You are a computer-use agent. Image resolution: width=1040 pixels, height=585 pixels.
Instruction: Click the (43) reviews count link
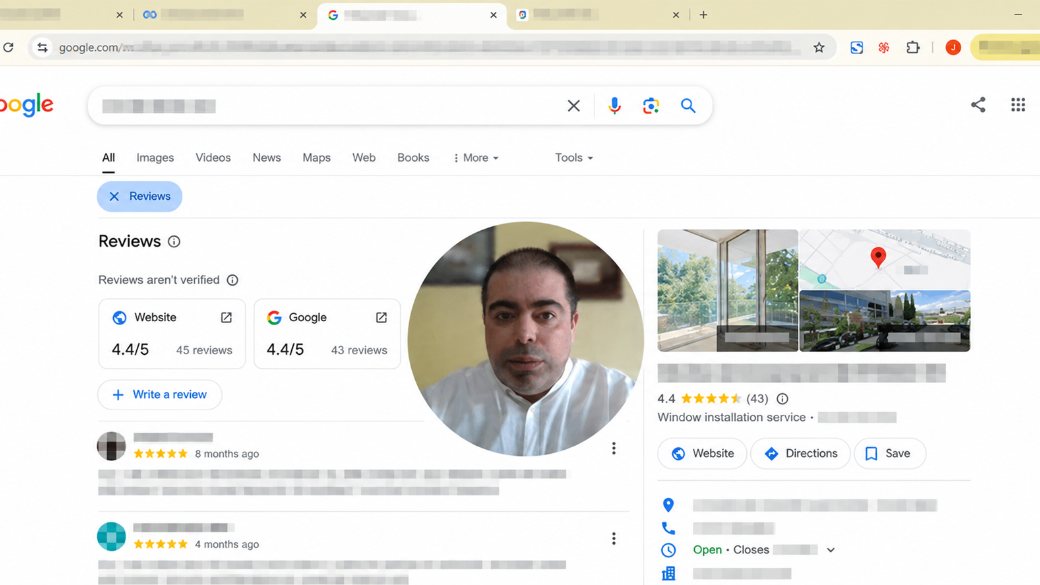757,399
